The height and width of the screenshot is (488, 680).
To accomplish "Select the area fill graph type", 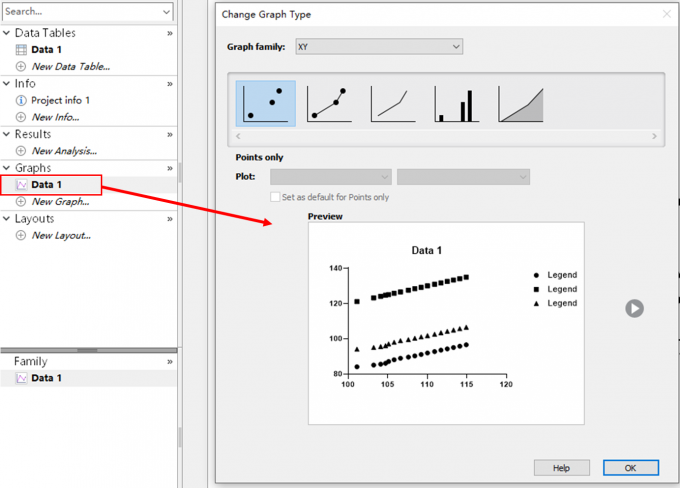I will [520, 104].
